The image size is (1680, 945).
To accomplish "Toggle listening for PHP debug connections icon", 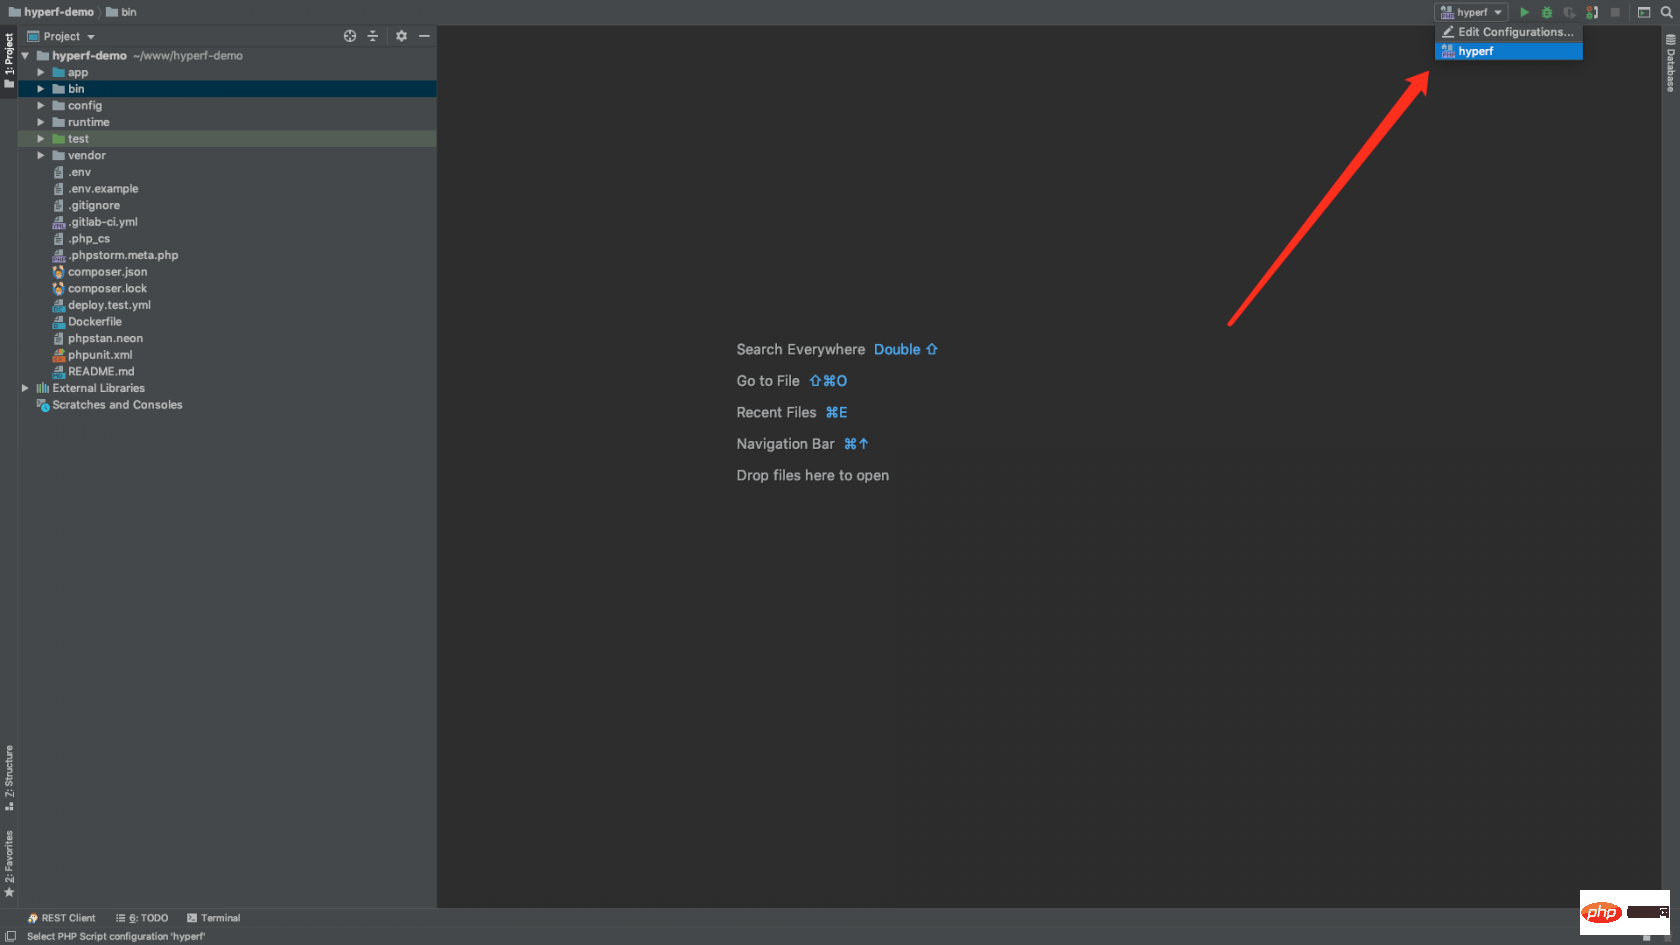I will 1592,12.
